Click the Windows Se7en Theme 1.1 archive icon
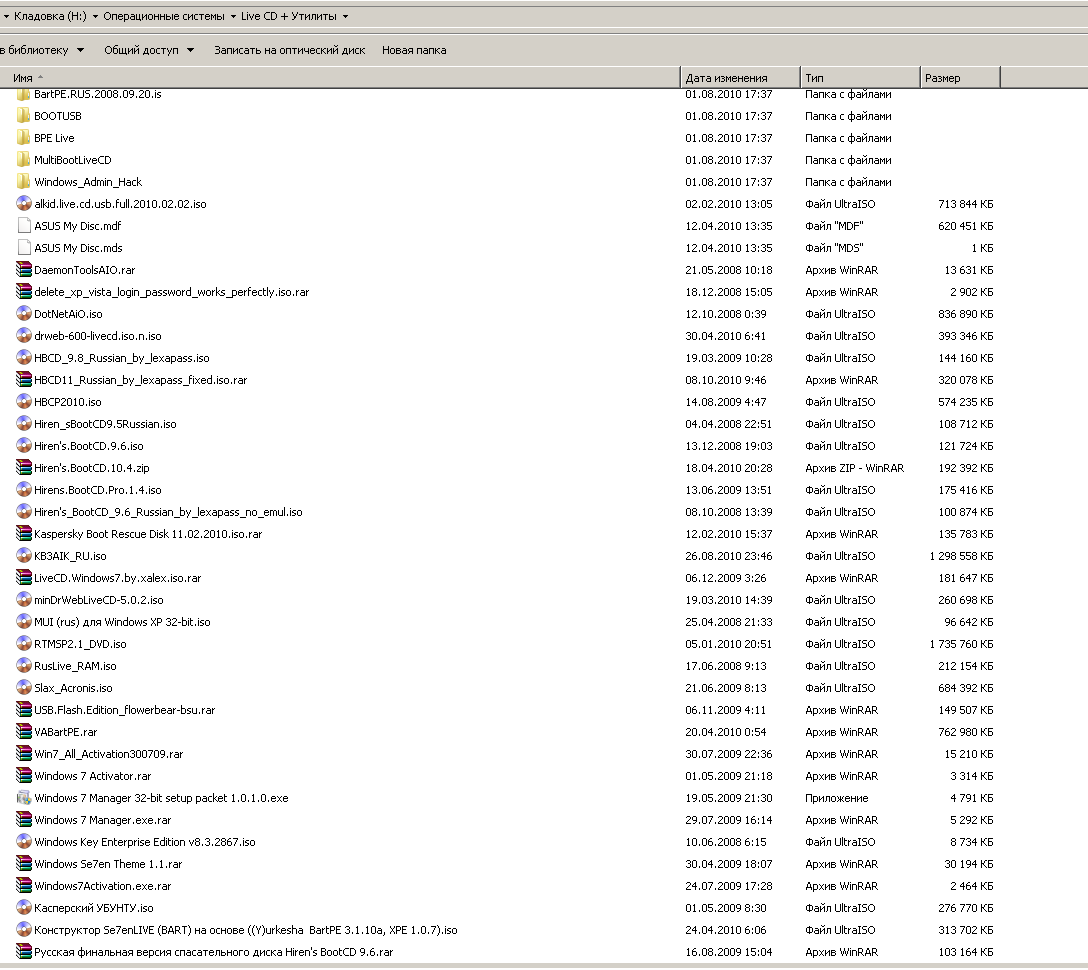This screenshot has height=970, width=1088. pyautogui.click(x=24, y=864)
